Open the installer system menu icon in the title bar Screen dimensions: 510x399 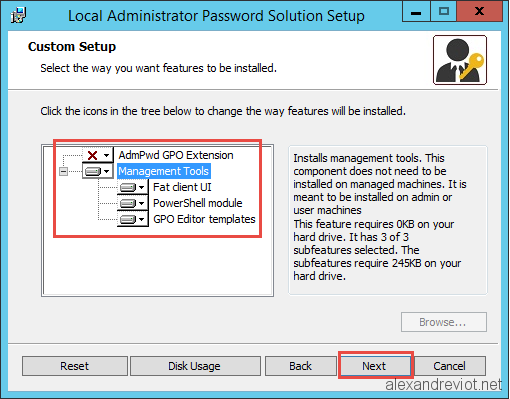pyautogui.click(x=18, y=16)
